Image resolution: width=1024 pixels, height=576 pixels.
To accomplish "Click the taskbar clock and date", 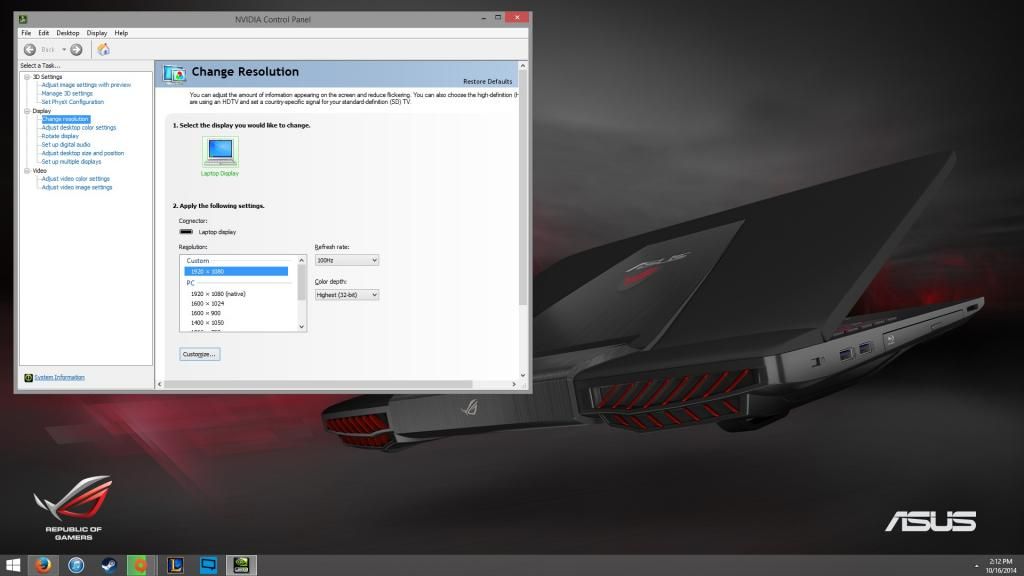I will coord(1000,566).
